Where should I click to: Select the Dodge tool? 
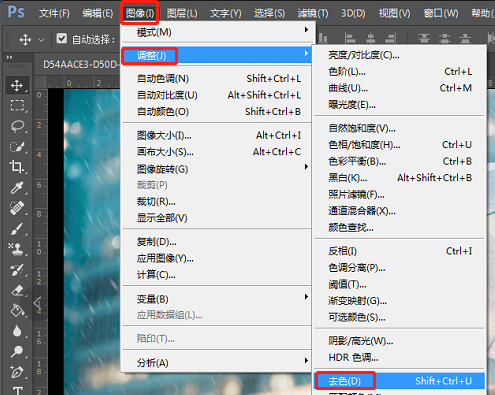tap(17, 351)
